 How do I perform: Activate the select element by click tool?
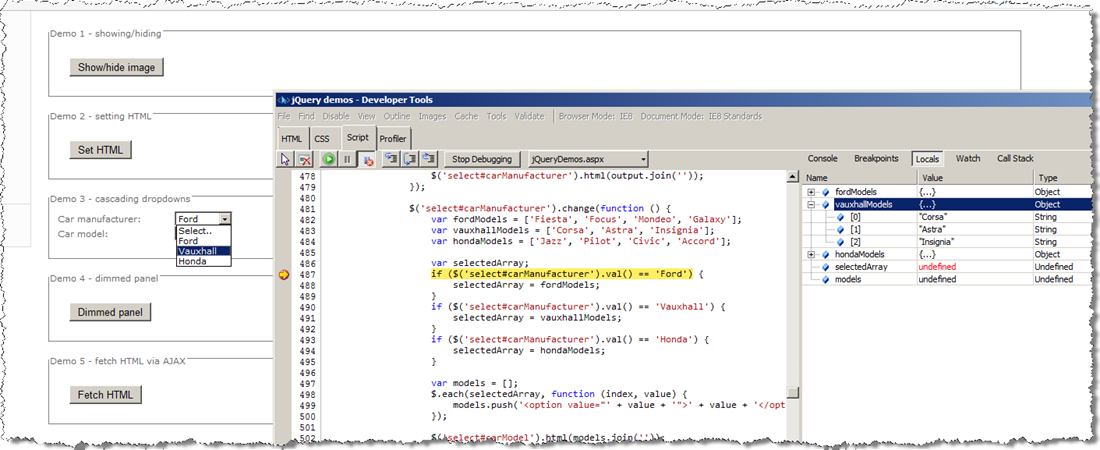tap(285, 159)
